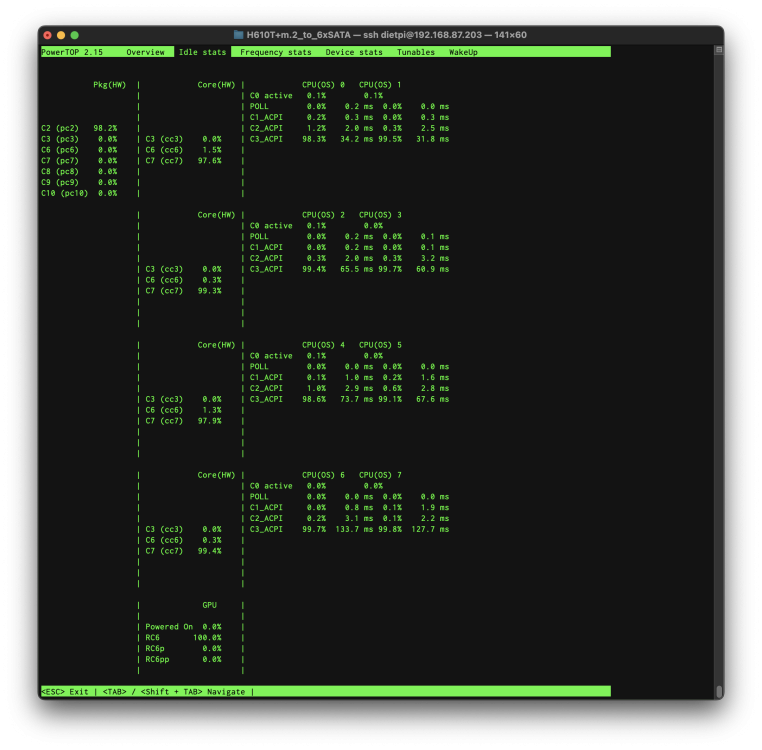Click the CPU(OS) 1 column header

click(x=380, y=85)
